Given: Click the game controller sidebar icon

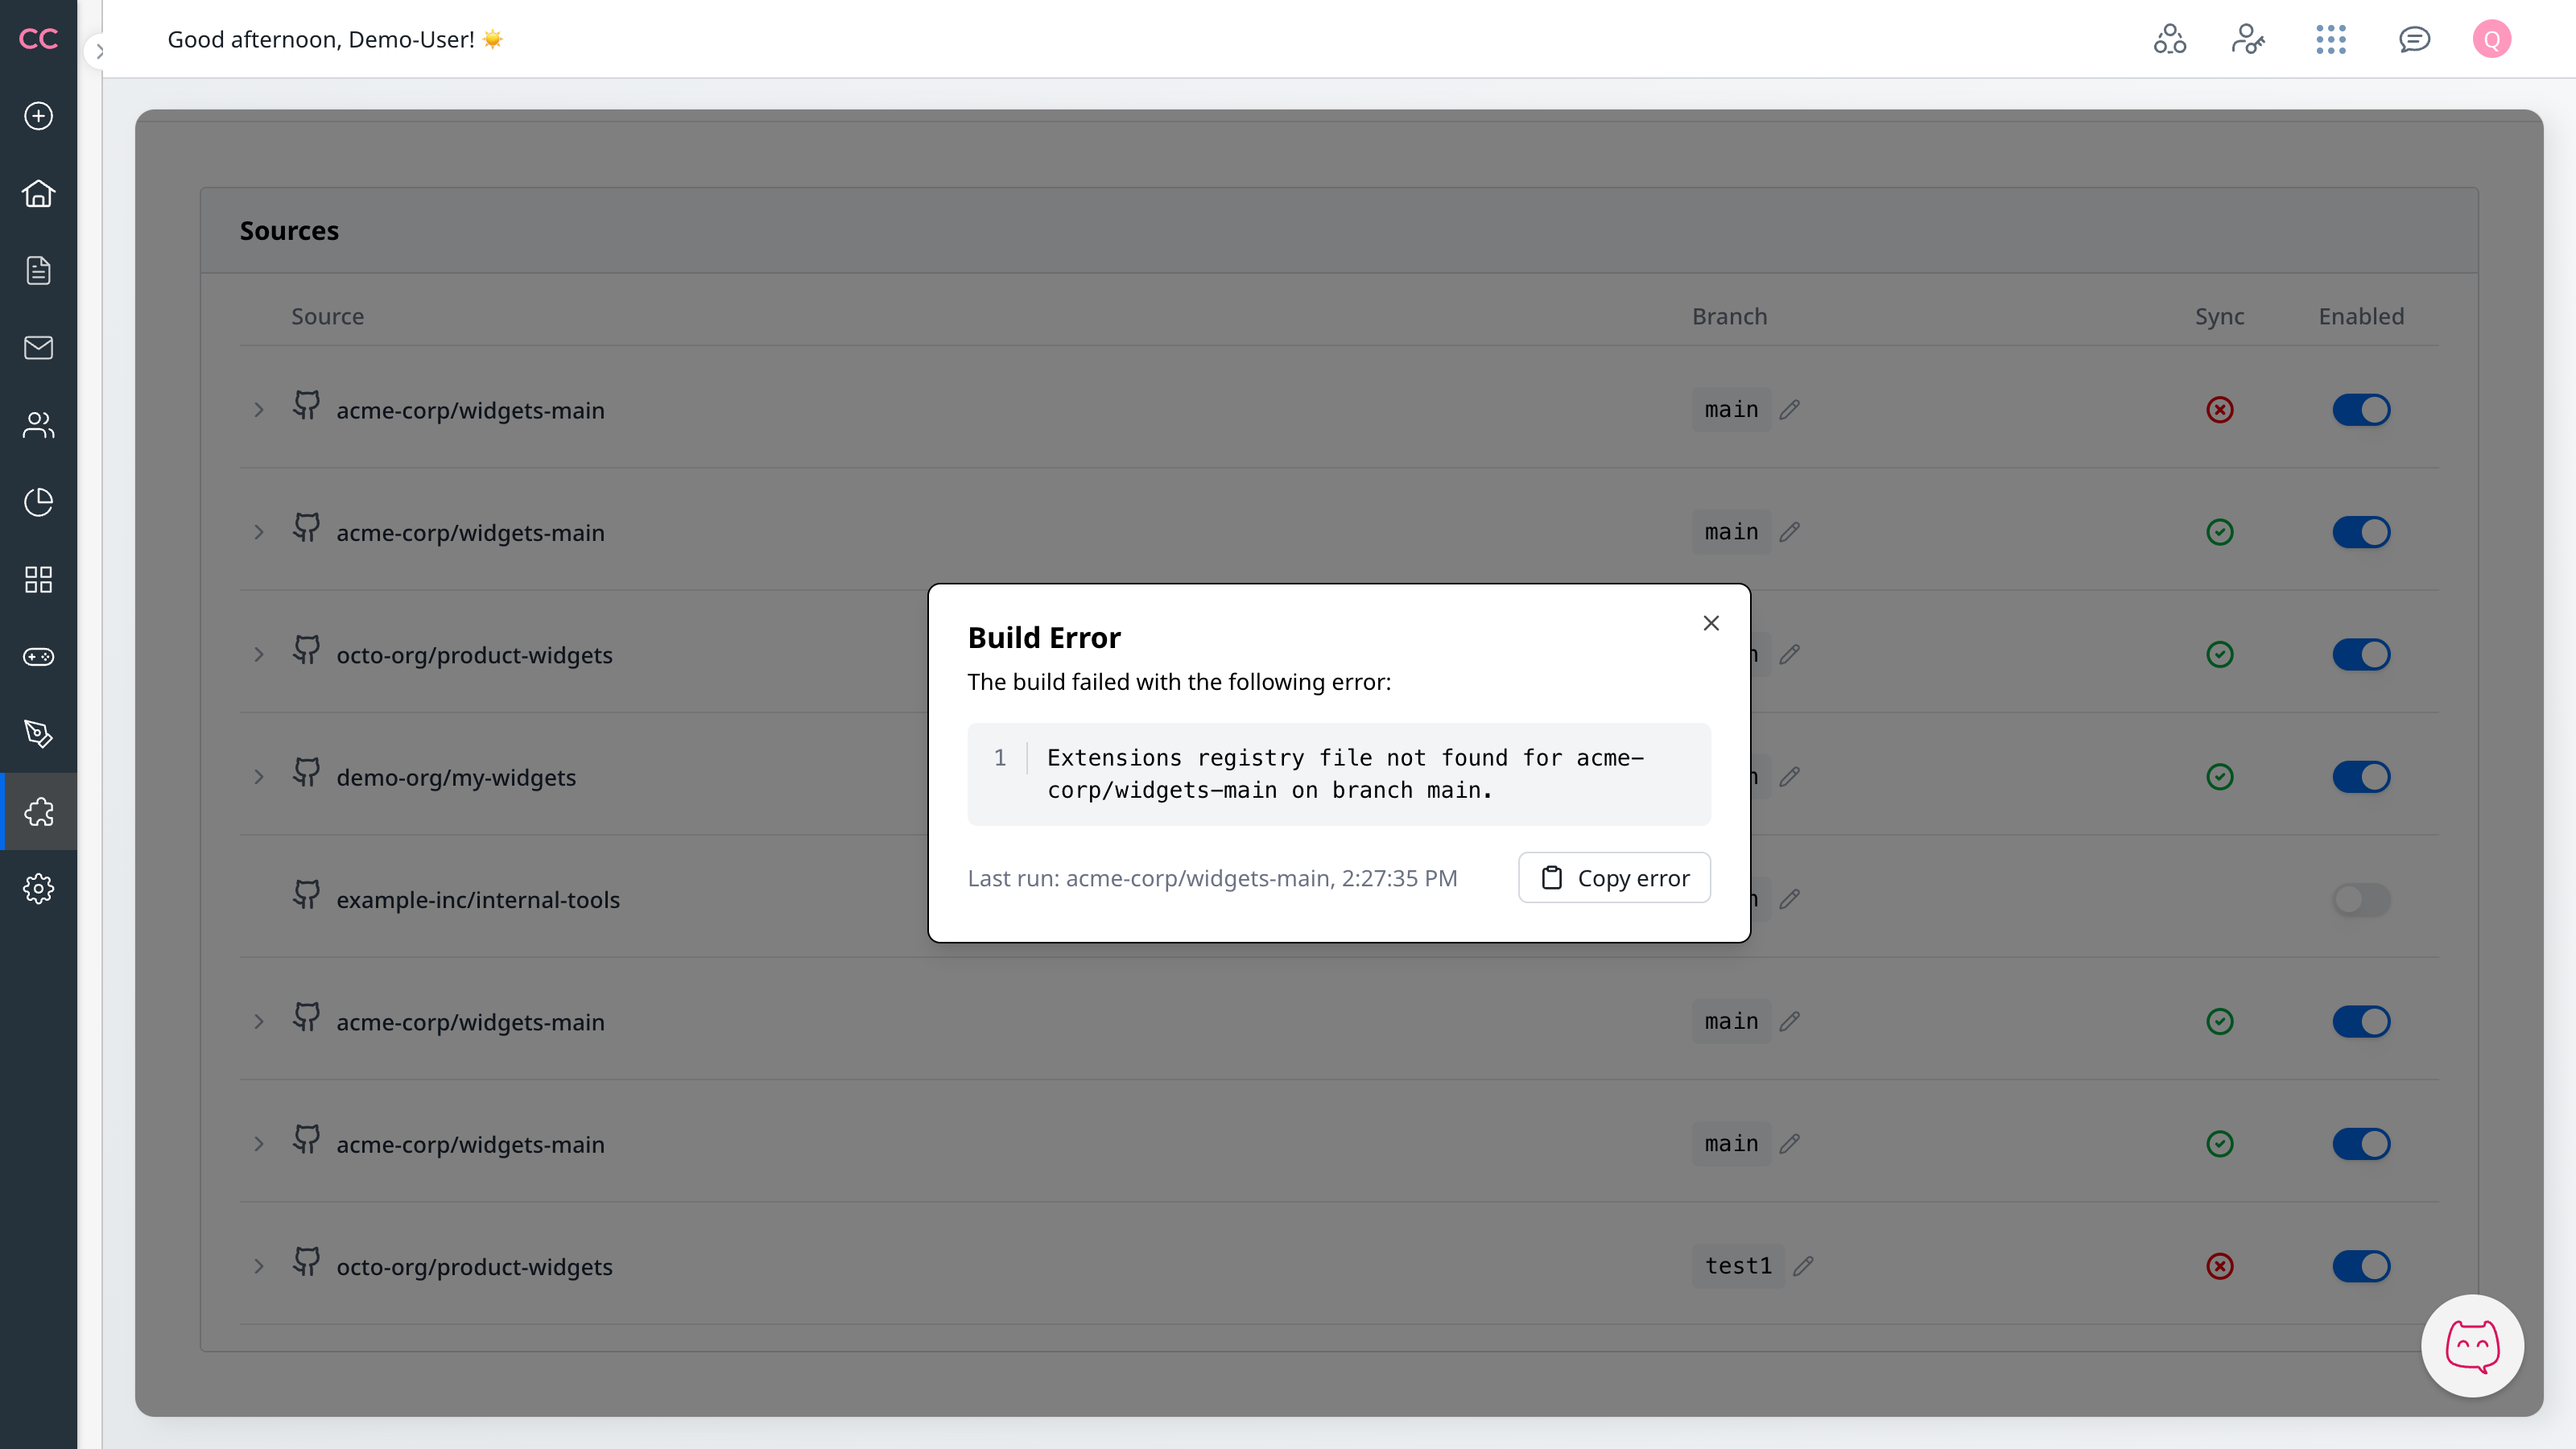Looking at the screenshot, I should [x=38, y=657].
